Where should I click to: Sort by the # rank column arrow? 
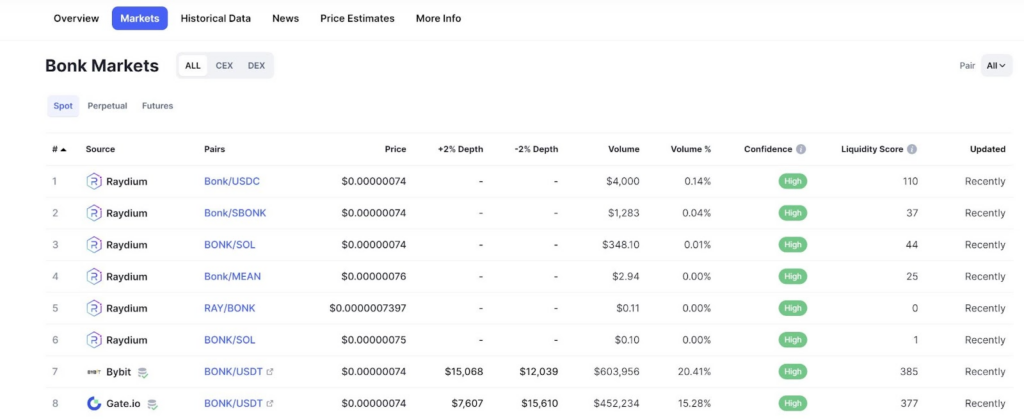click(x=63, y=149)
